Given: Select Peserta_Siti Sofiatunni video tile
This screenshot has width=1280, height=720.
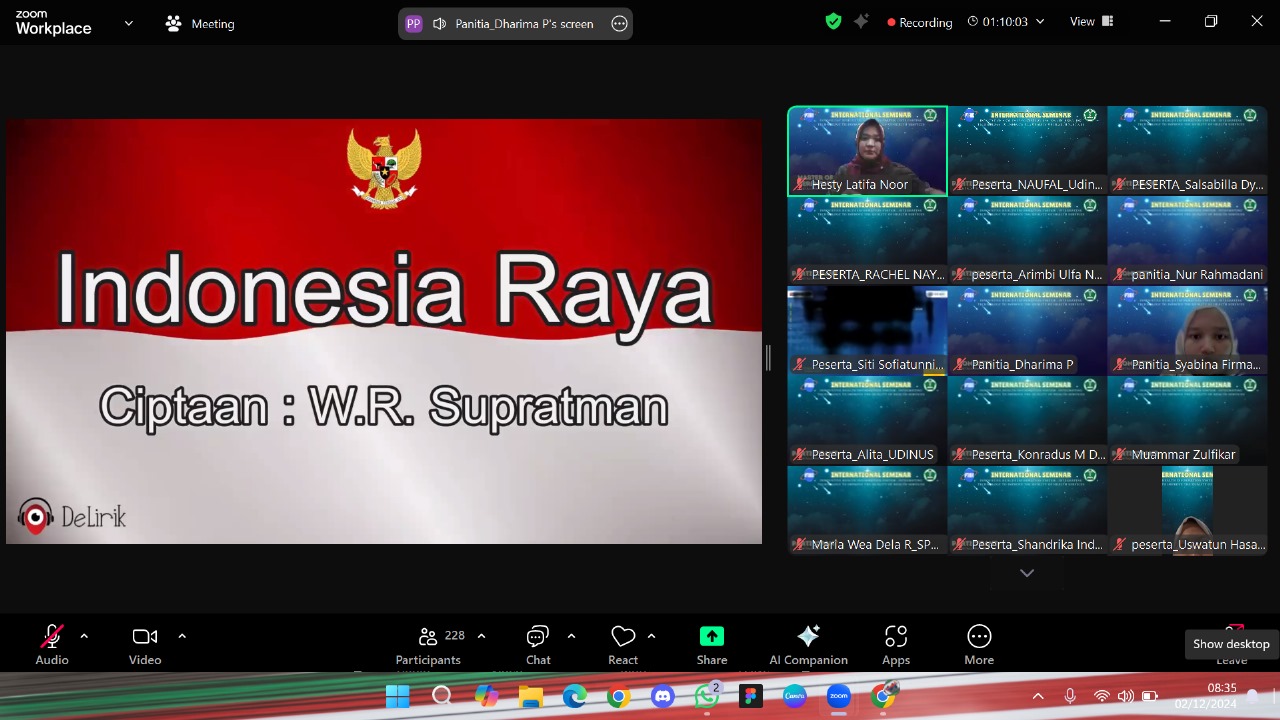Looking at the screenshot, I should pos(867,331).
